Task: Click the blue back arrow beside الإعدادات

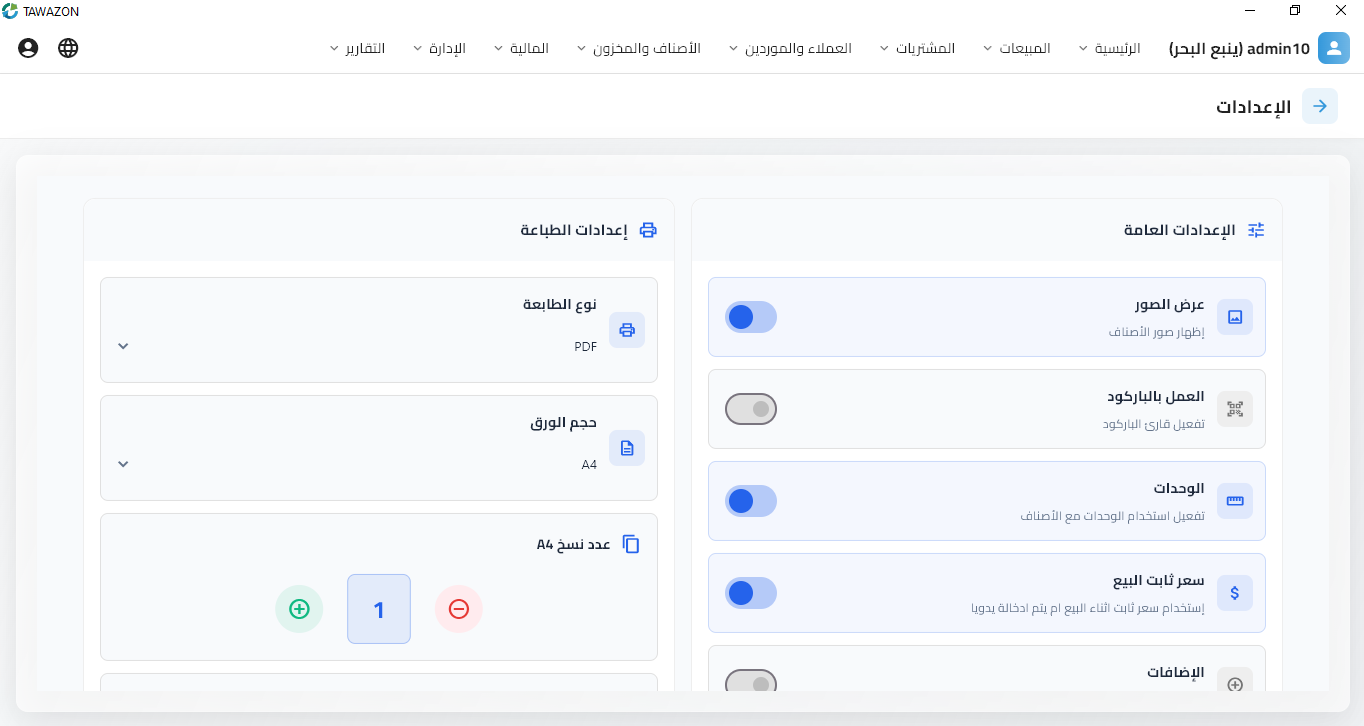Action: coord(1319,106)
